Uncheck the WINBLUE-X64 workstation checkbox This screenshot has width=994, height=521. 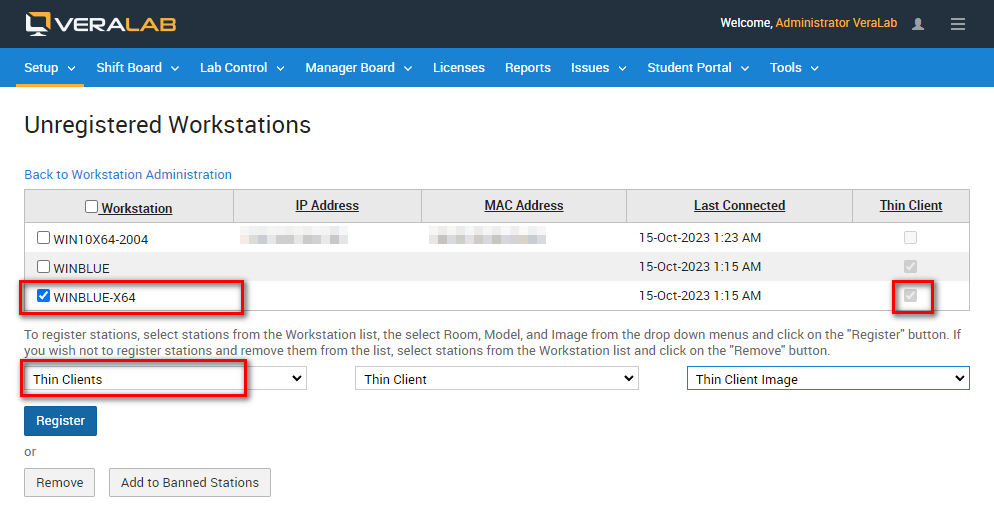43,296
